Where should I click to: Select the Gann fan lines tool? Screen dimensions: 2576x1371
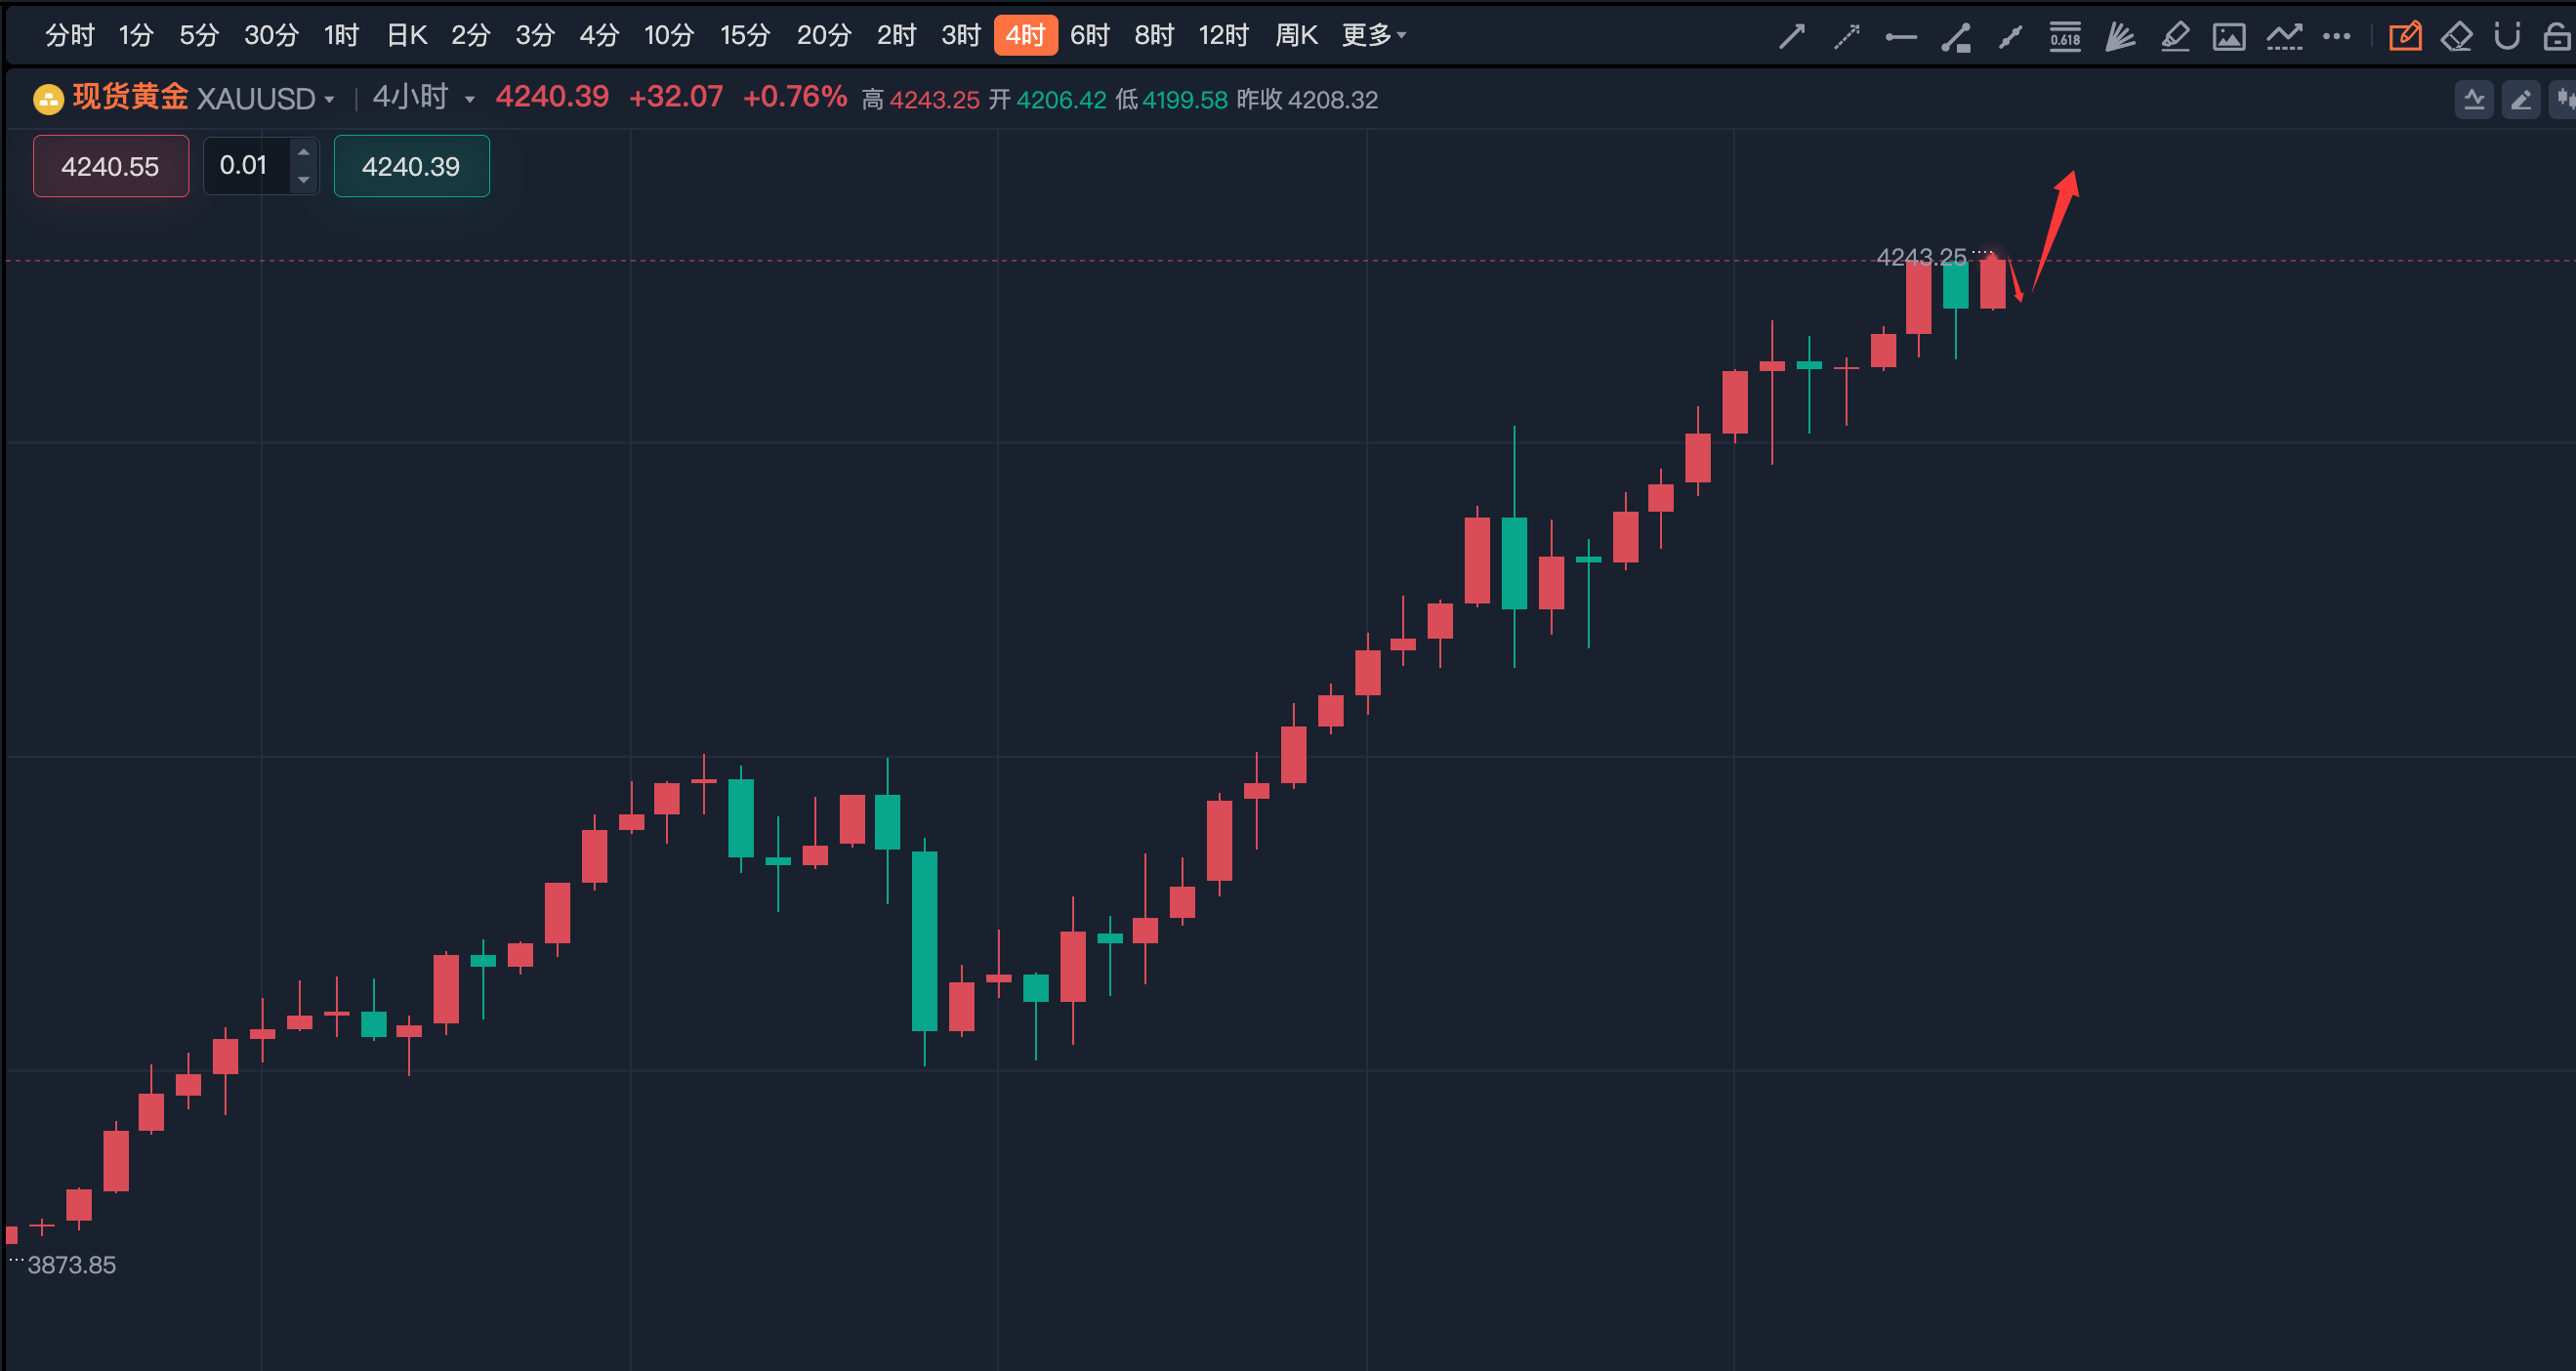[2119, 37]
